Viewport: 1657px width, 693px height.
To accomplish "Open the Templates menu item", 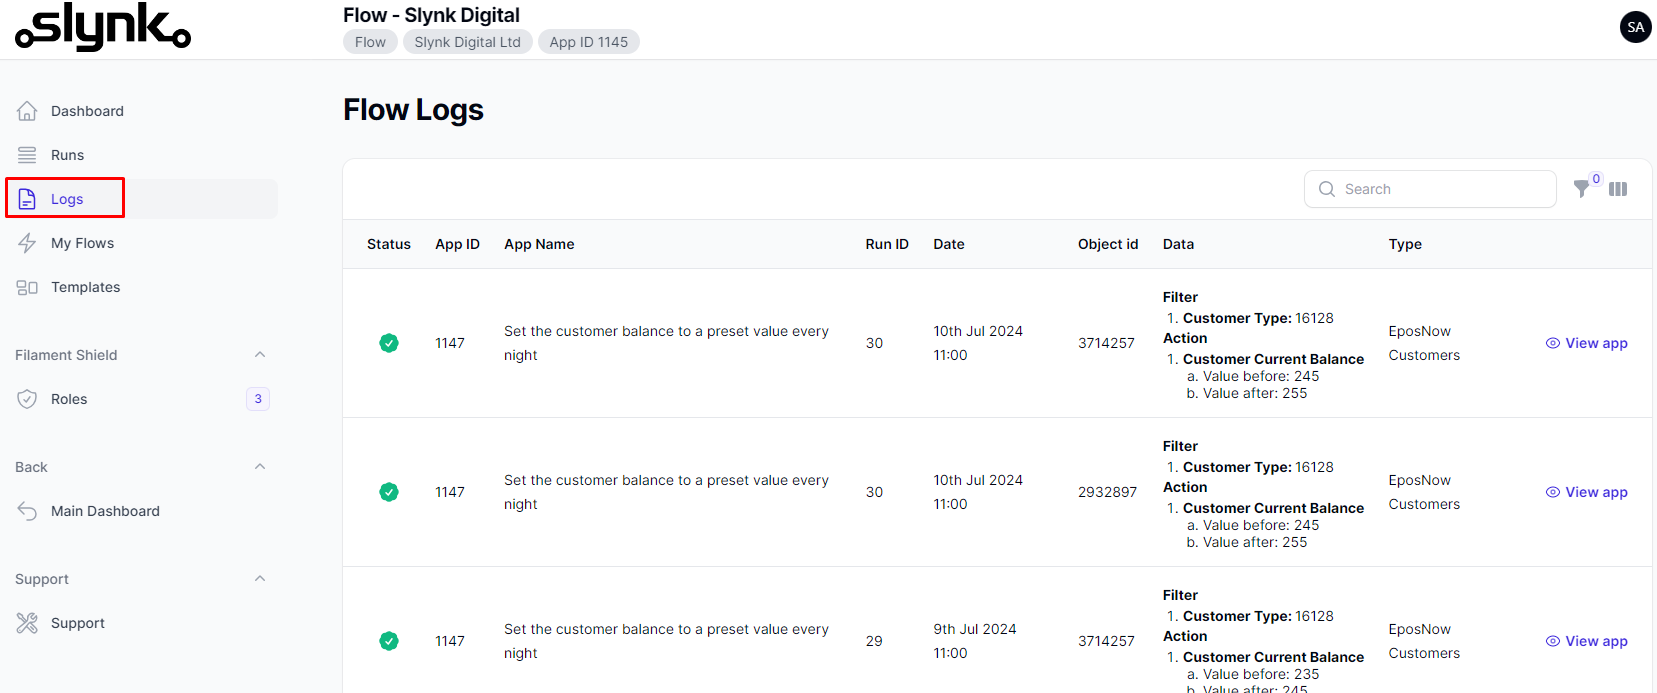I will [x=85, y=287].
